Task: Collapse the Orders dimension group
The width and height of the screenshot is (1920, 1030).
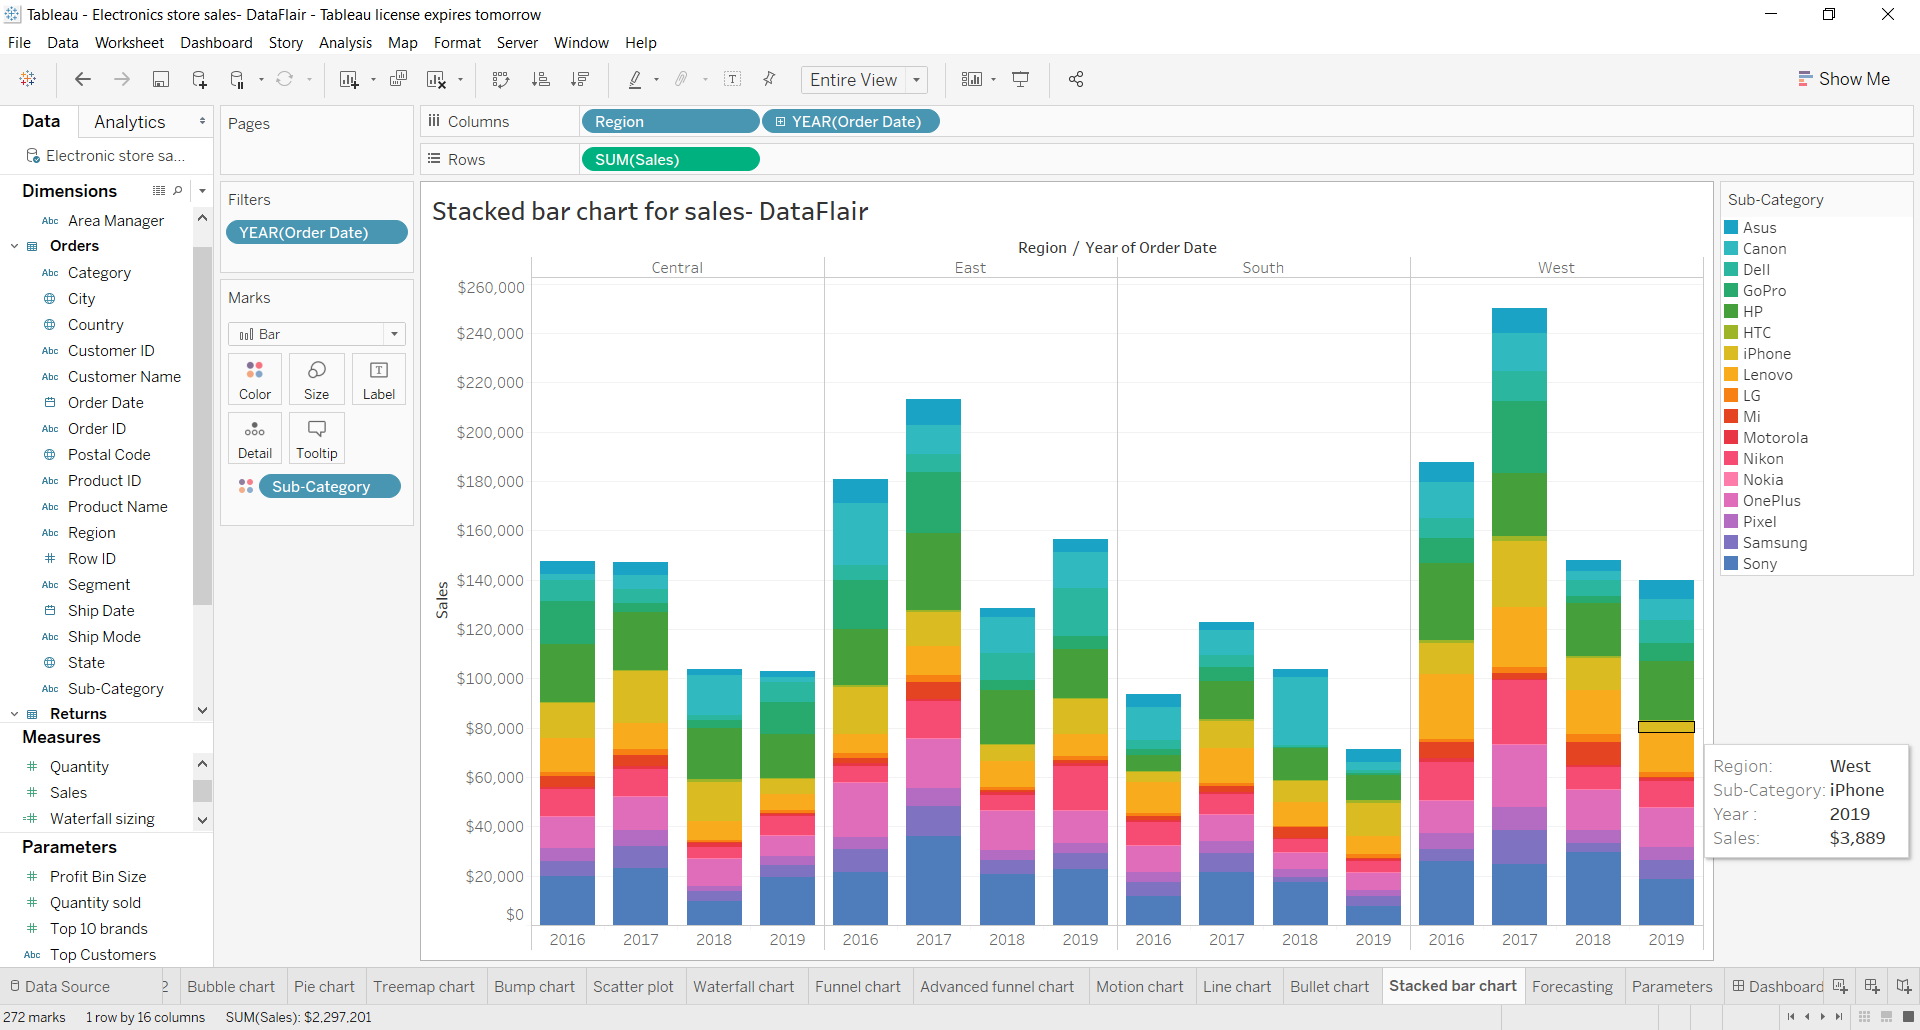Action: (14, 245)
